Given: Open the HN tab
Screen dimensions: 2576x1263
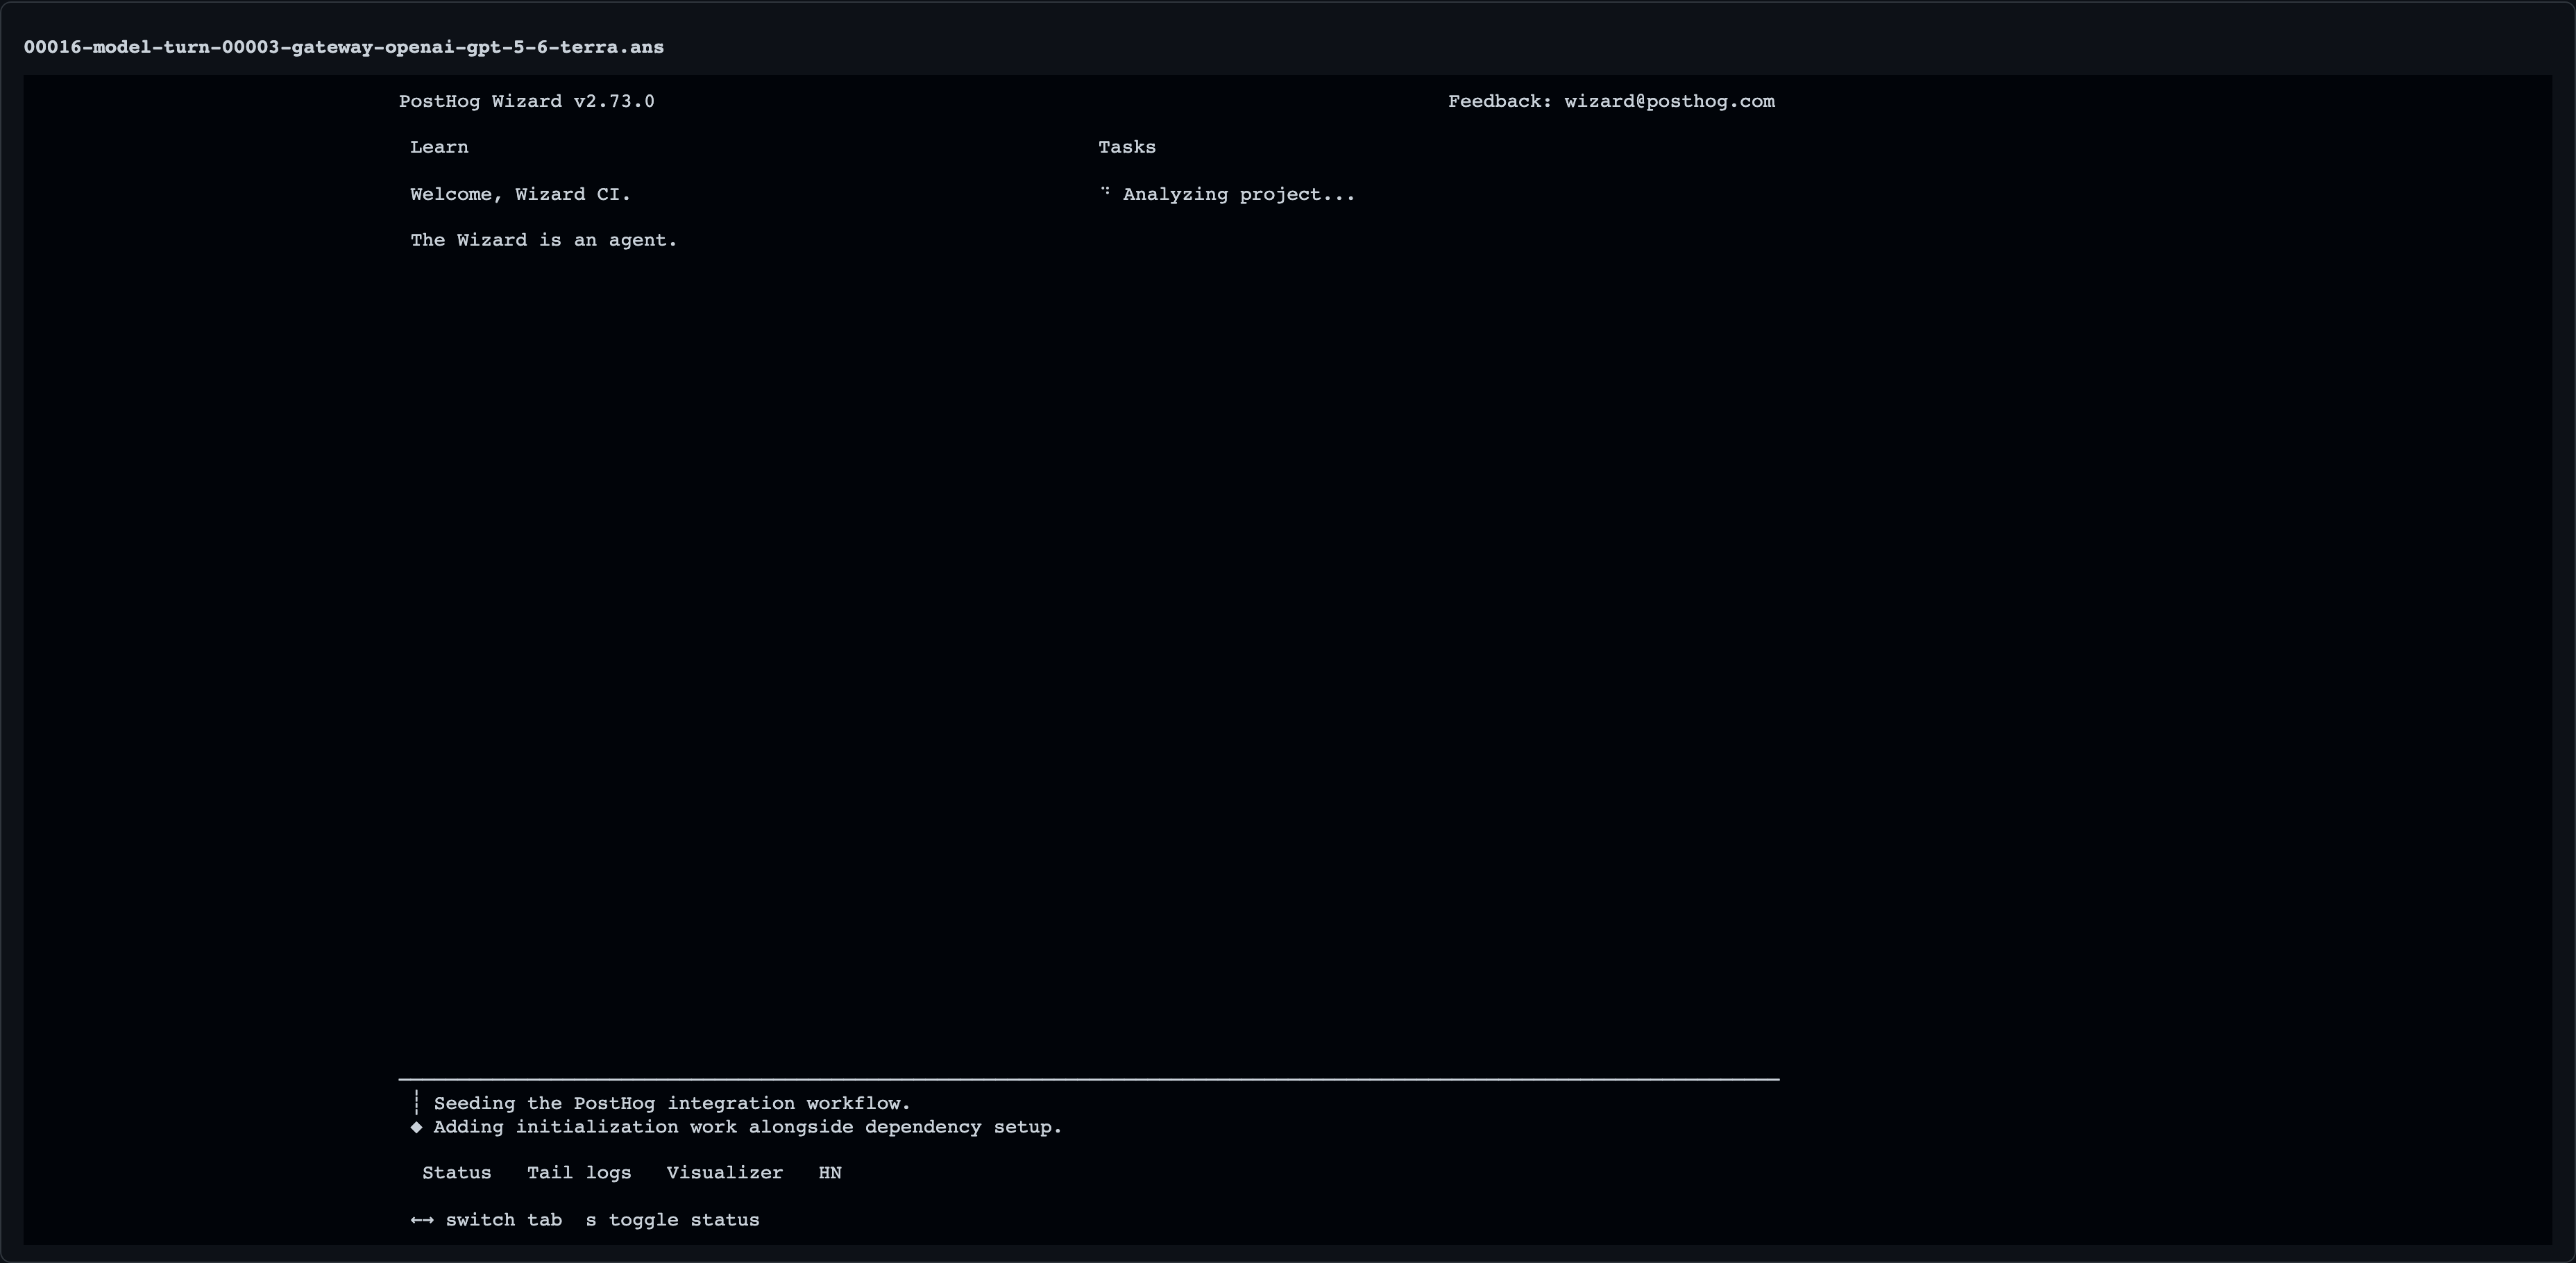Looking at the screenshot, I should 830,1173.
